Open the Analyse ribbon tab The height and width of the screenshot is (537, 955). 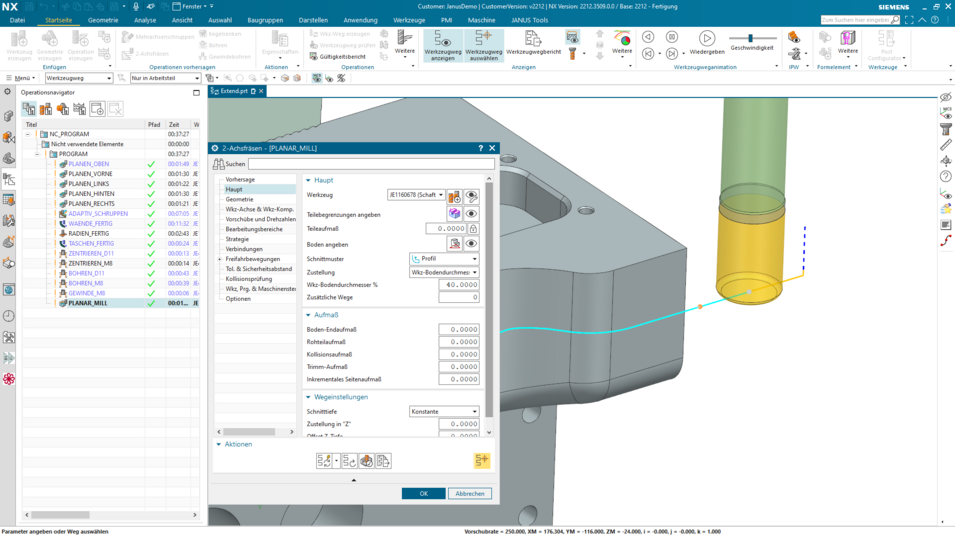coord(145,20)
